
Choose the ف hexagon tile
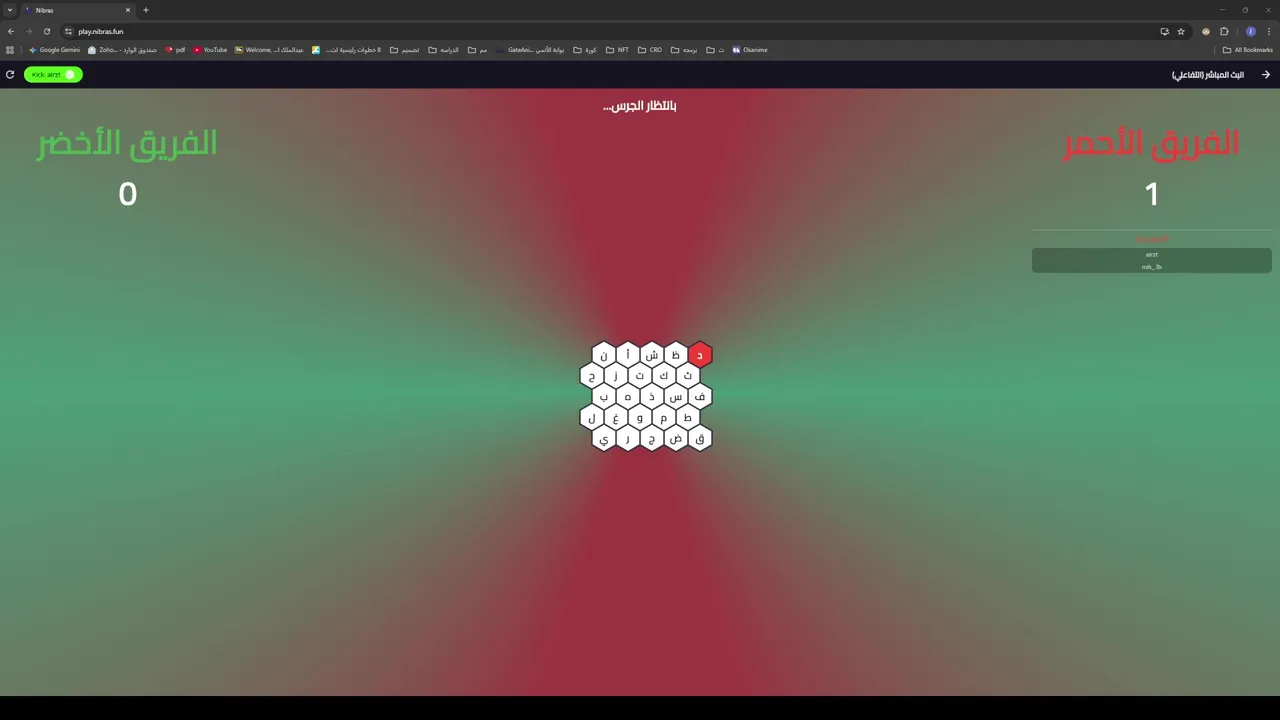point(700,397)
